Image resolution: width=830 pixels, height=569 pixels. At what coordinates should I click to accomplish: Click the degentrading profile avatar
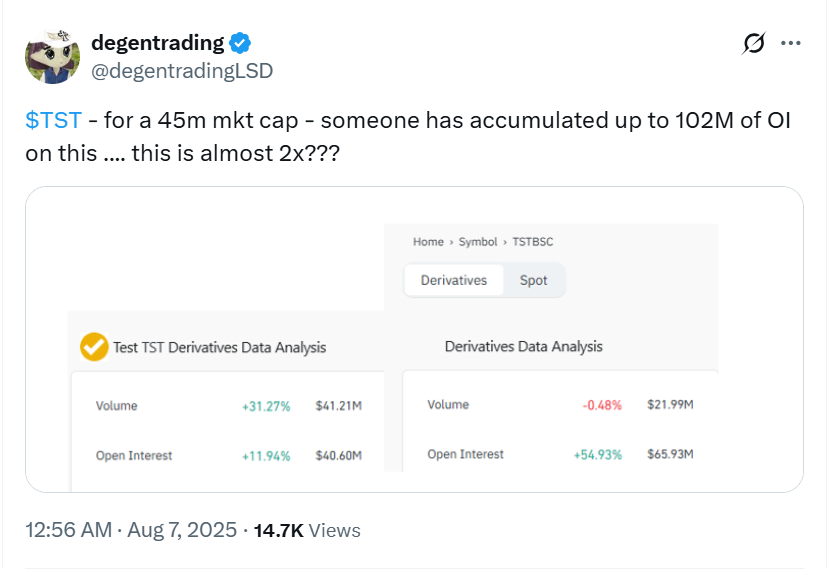(52, 55)
